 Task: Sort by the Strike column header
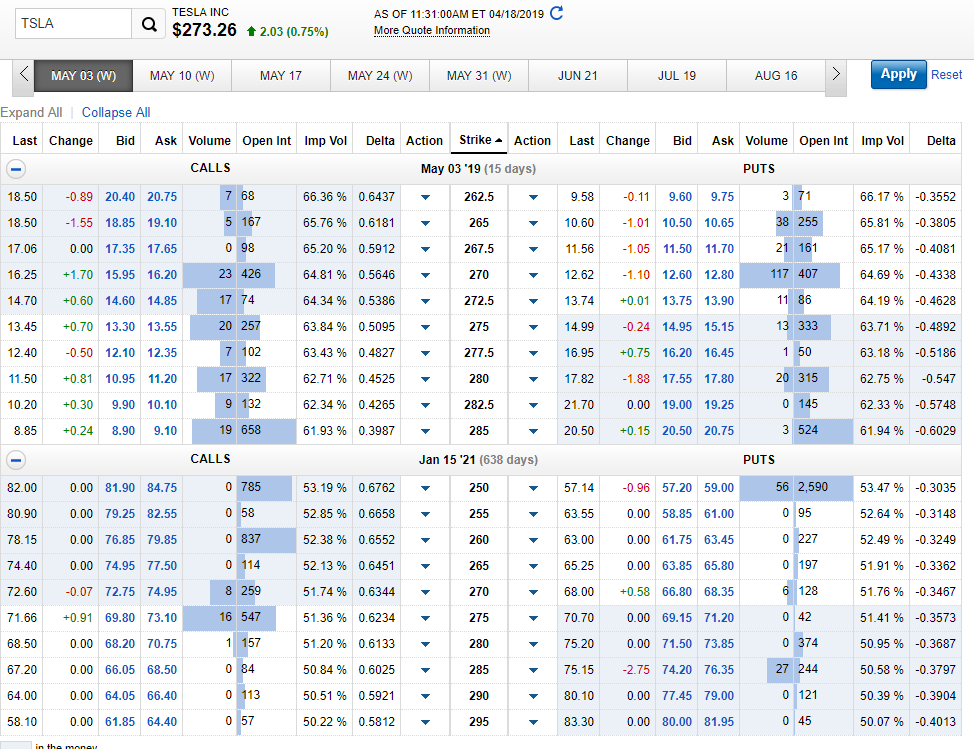[480, 141]
